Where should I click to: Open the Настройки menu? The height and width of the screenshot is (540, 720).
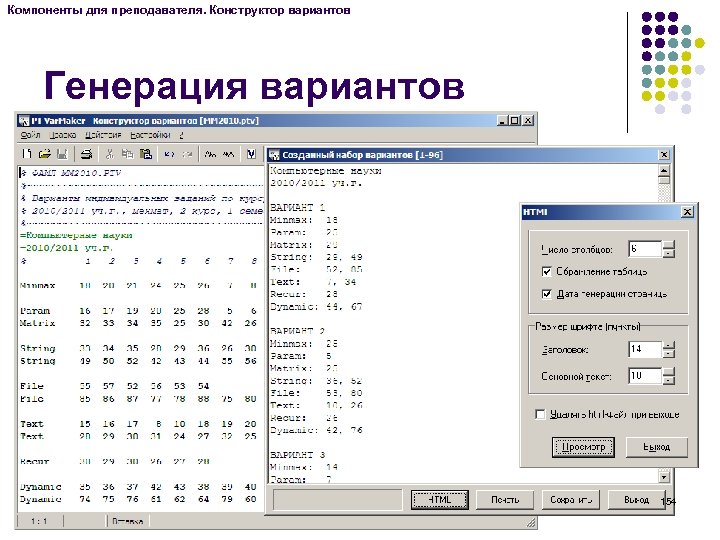[x=150, y=135]
